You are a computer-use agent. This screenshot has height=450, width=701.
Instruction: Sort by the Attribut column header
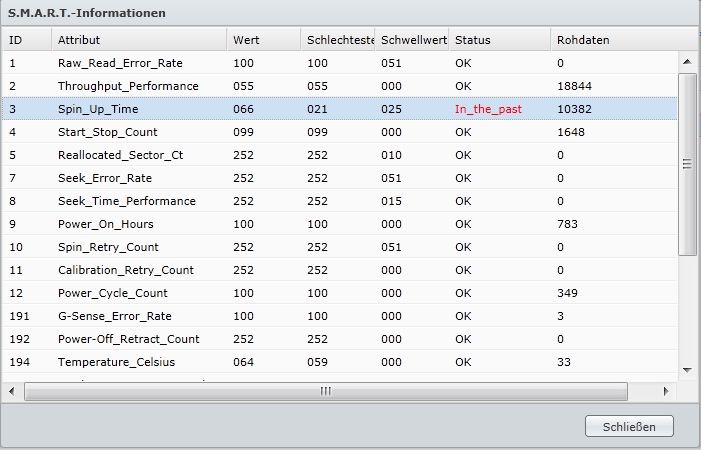coord(139,40)
